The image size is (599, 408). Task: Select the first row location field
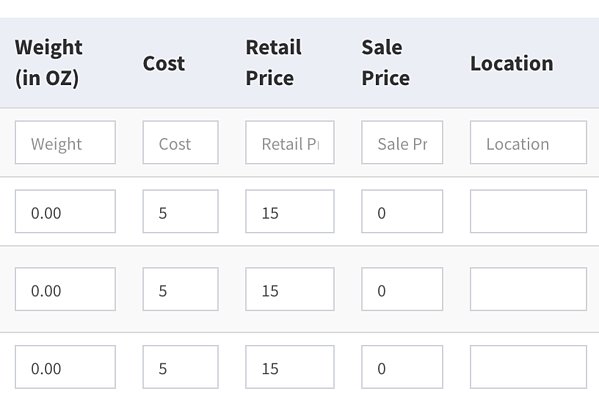tap(528, 211)
